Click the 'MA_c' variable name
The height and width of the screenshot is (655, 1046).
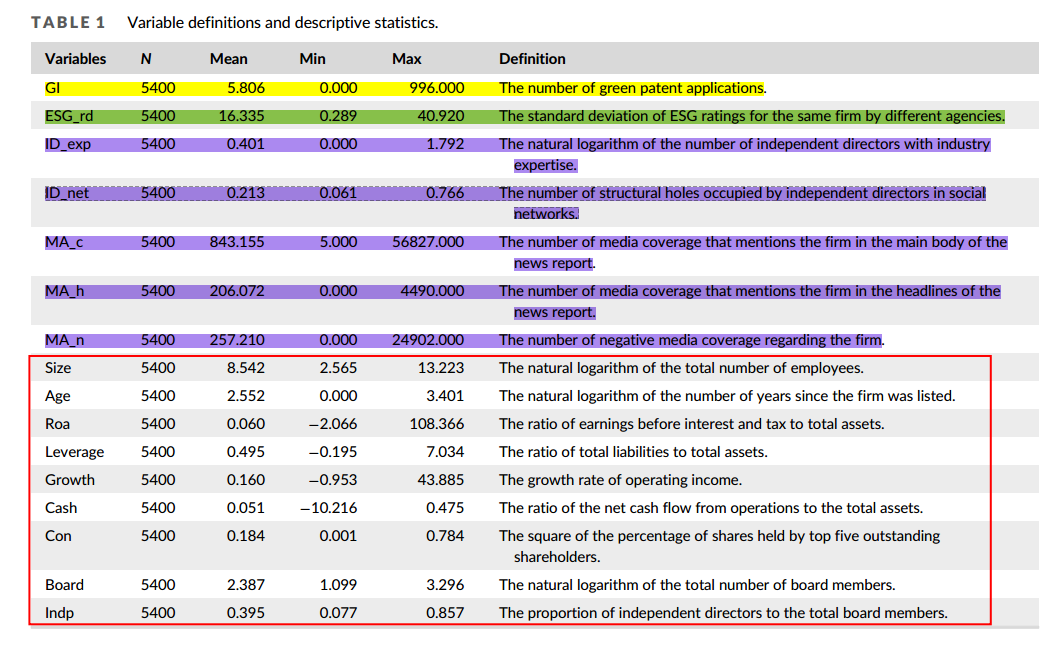pos(64,242)
